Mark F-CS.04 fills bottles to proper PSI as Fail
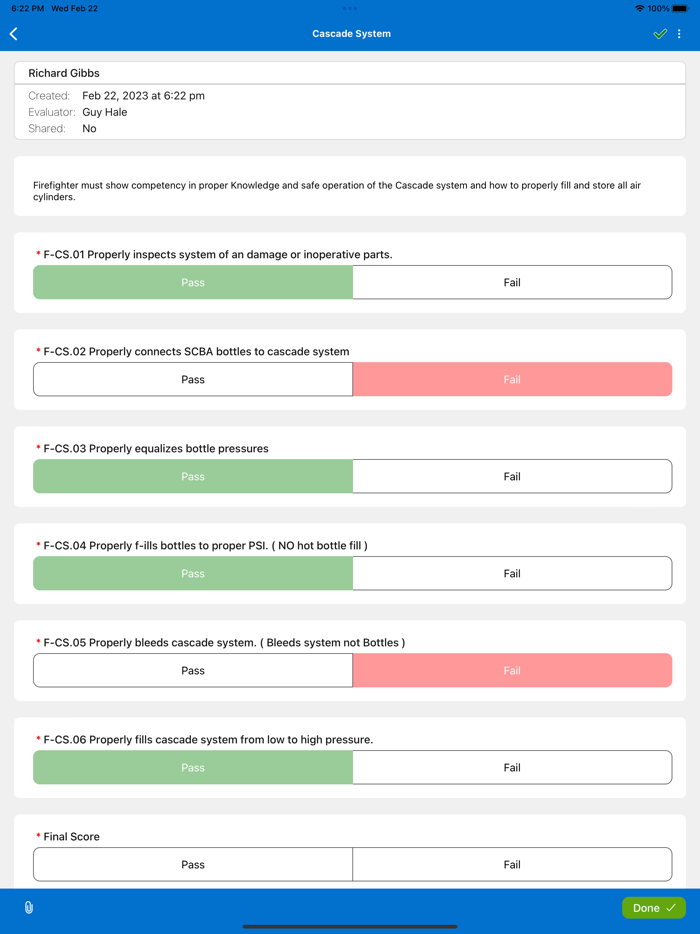 512,573
